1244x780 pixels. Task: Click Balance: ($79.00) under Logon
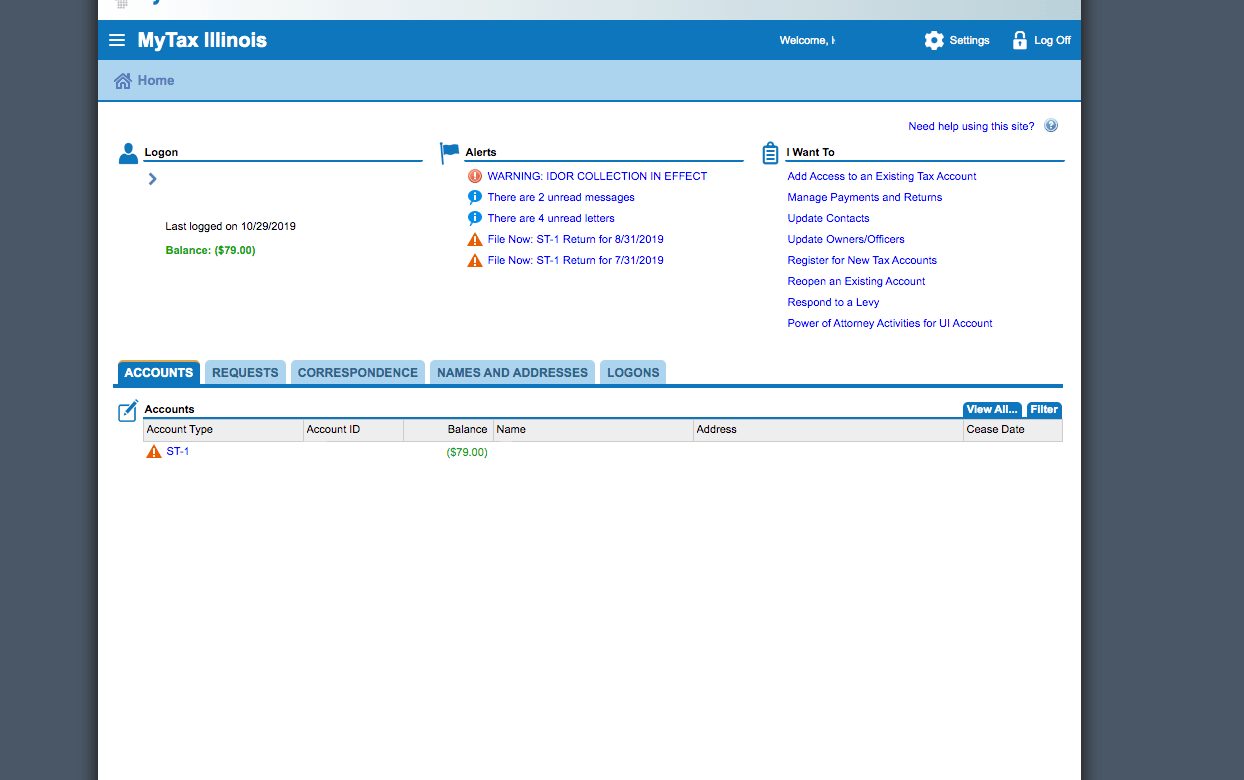(x=210, y=250)
